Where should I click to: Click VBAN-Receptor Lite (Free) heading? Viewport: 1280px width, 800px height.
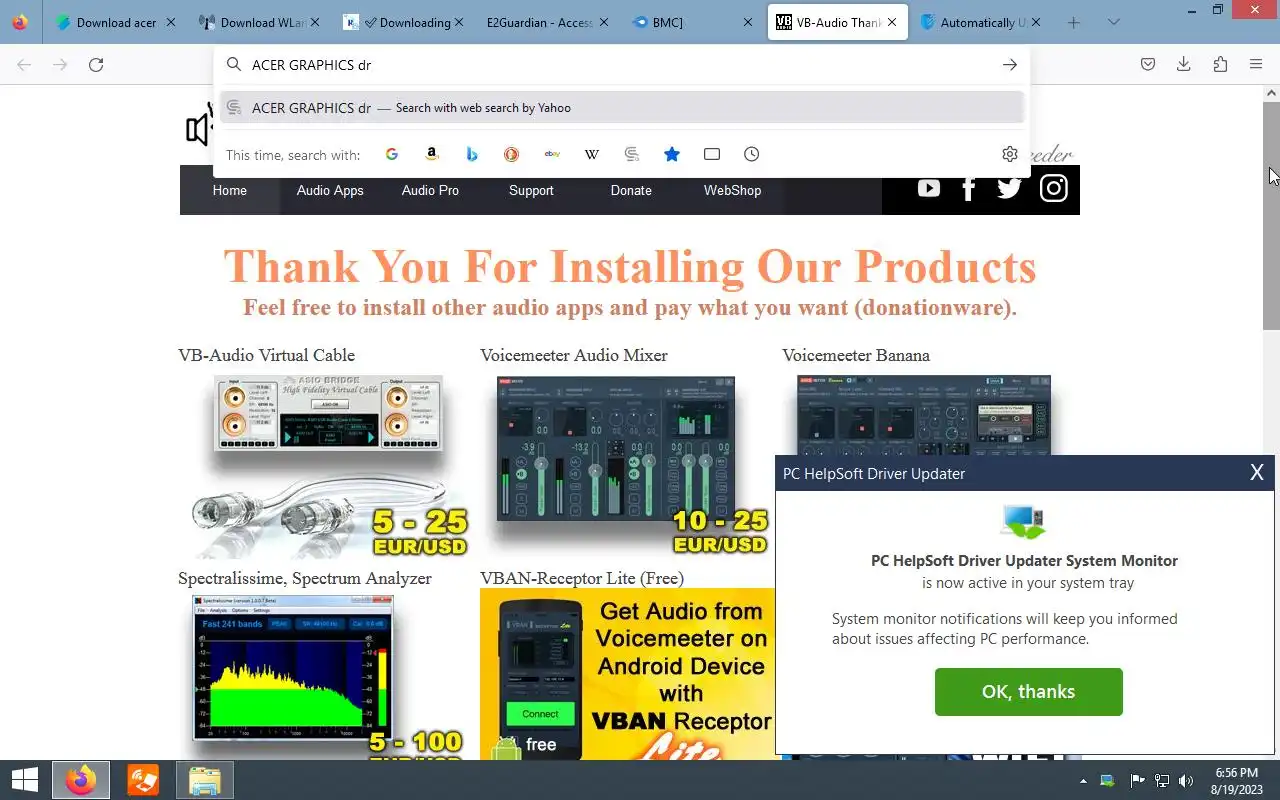pyautogui.click(x=582, y=578)
